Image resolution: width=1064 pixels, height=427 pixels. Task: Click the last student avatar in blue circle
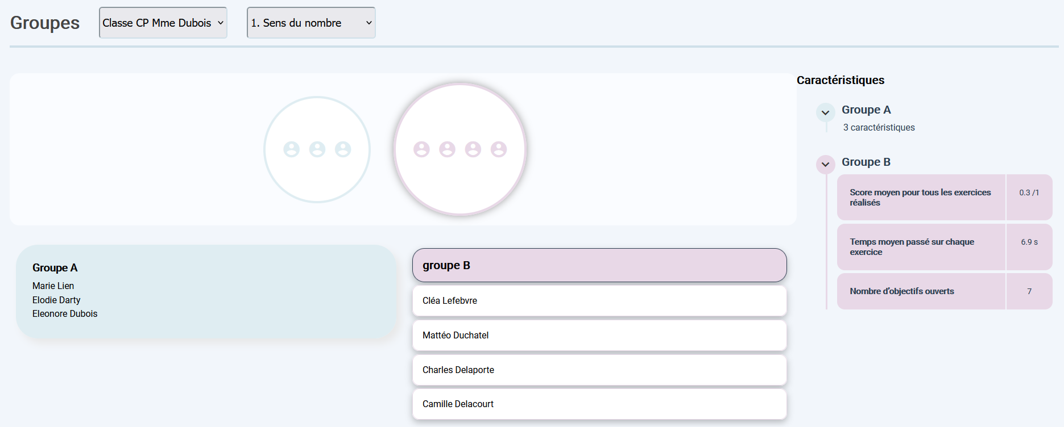point(343,149)
